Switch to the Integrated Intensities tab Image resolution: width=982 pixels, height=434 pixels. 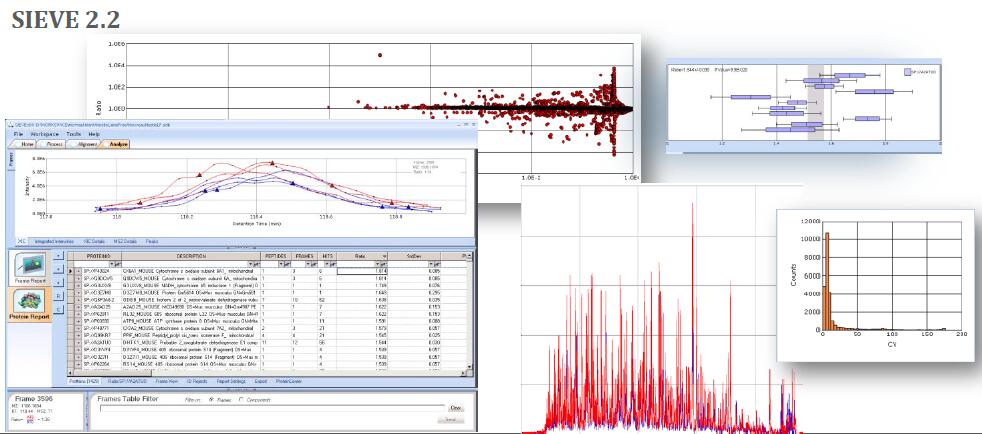53,241
